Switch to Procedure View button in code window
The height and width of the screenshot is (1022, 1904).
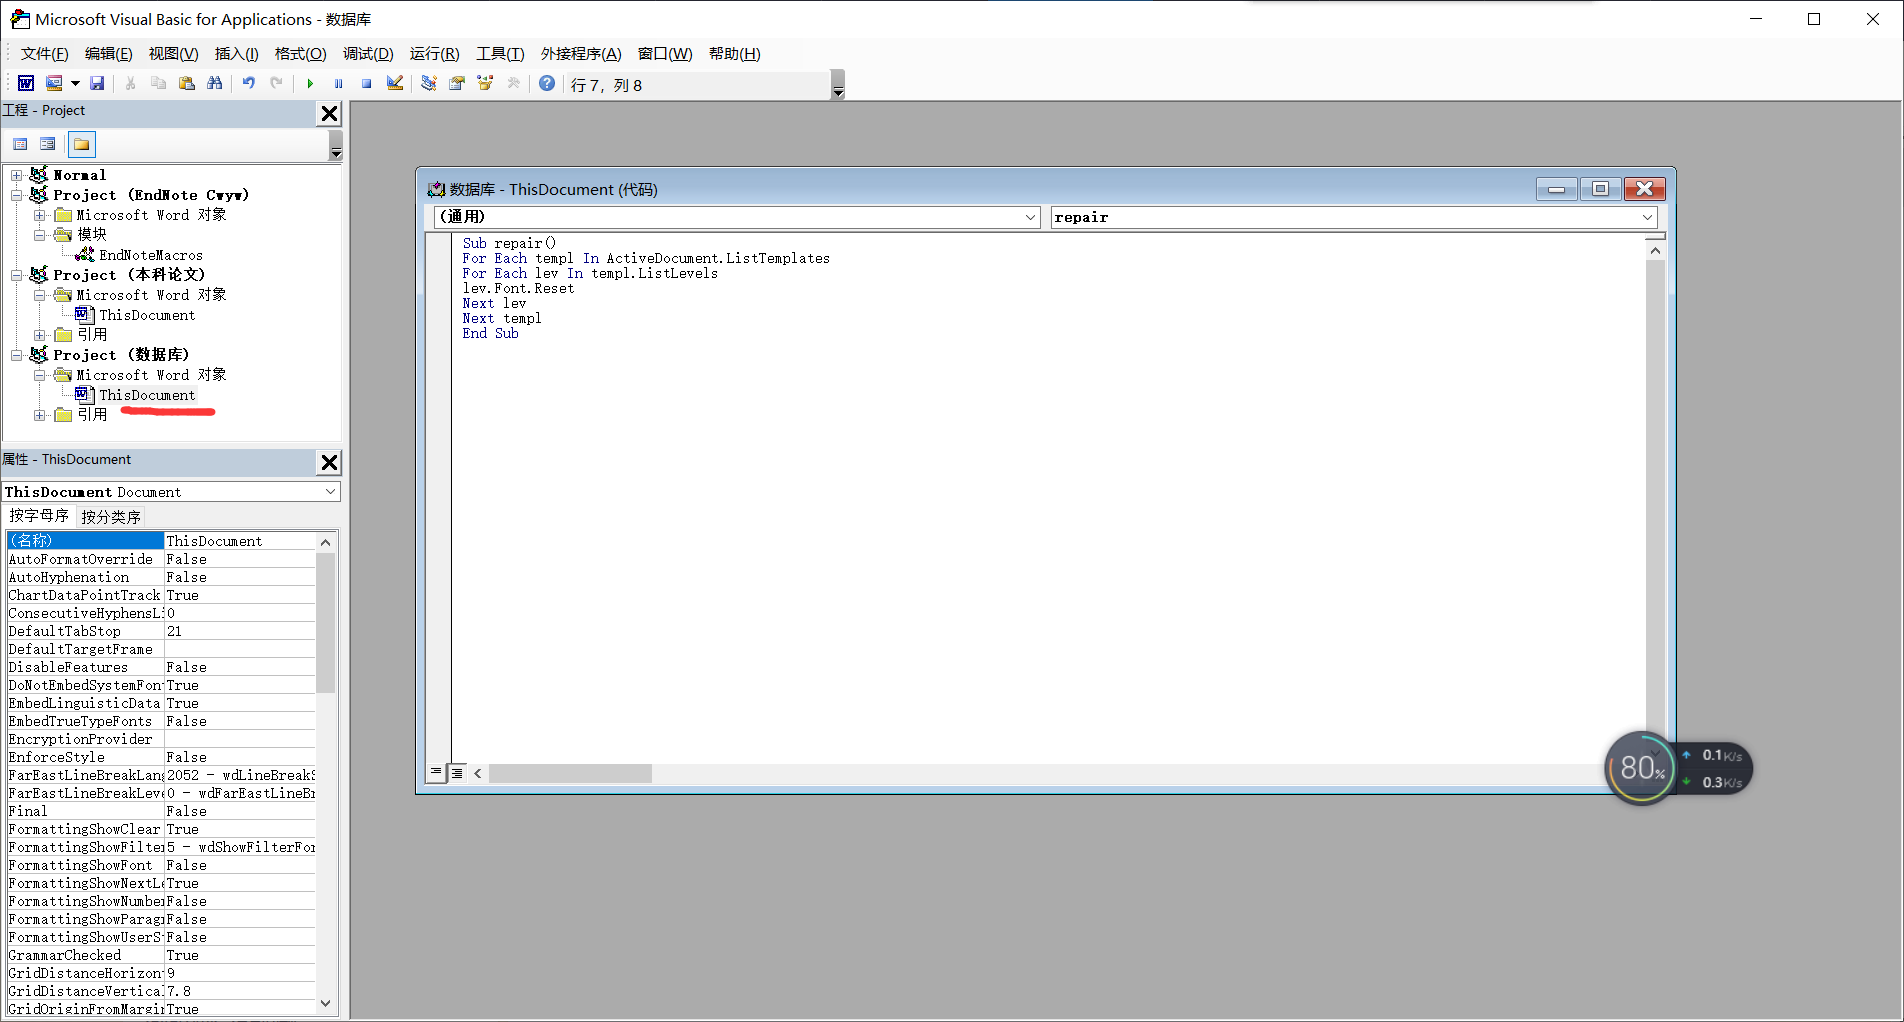coord(436,773)
